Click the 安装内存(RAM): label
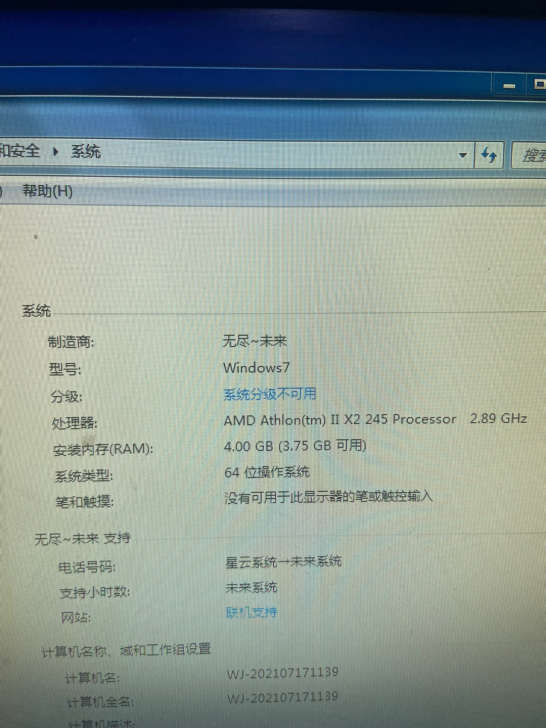 103,450
